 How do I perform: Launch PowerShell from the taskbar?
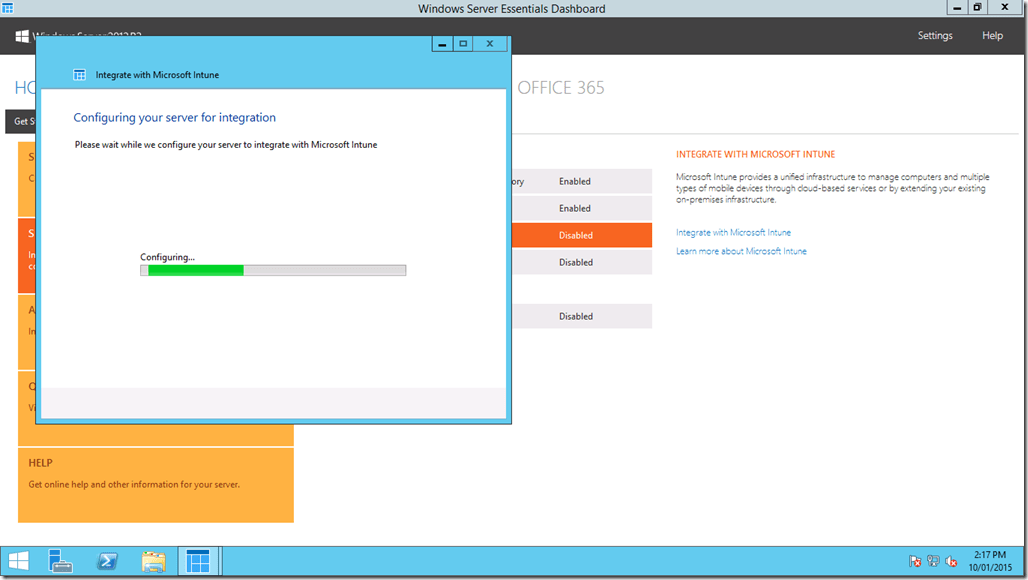(x=107, y=561)
